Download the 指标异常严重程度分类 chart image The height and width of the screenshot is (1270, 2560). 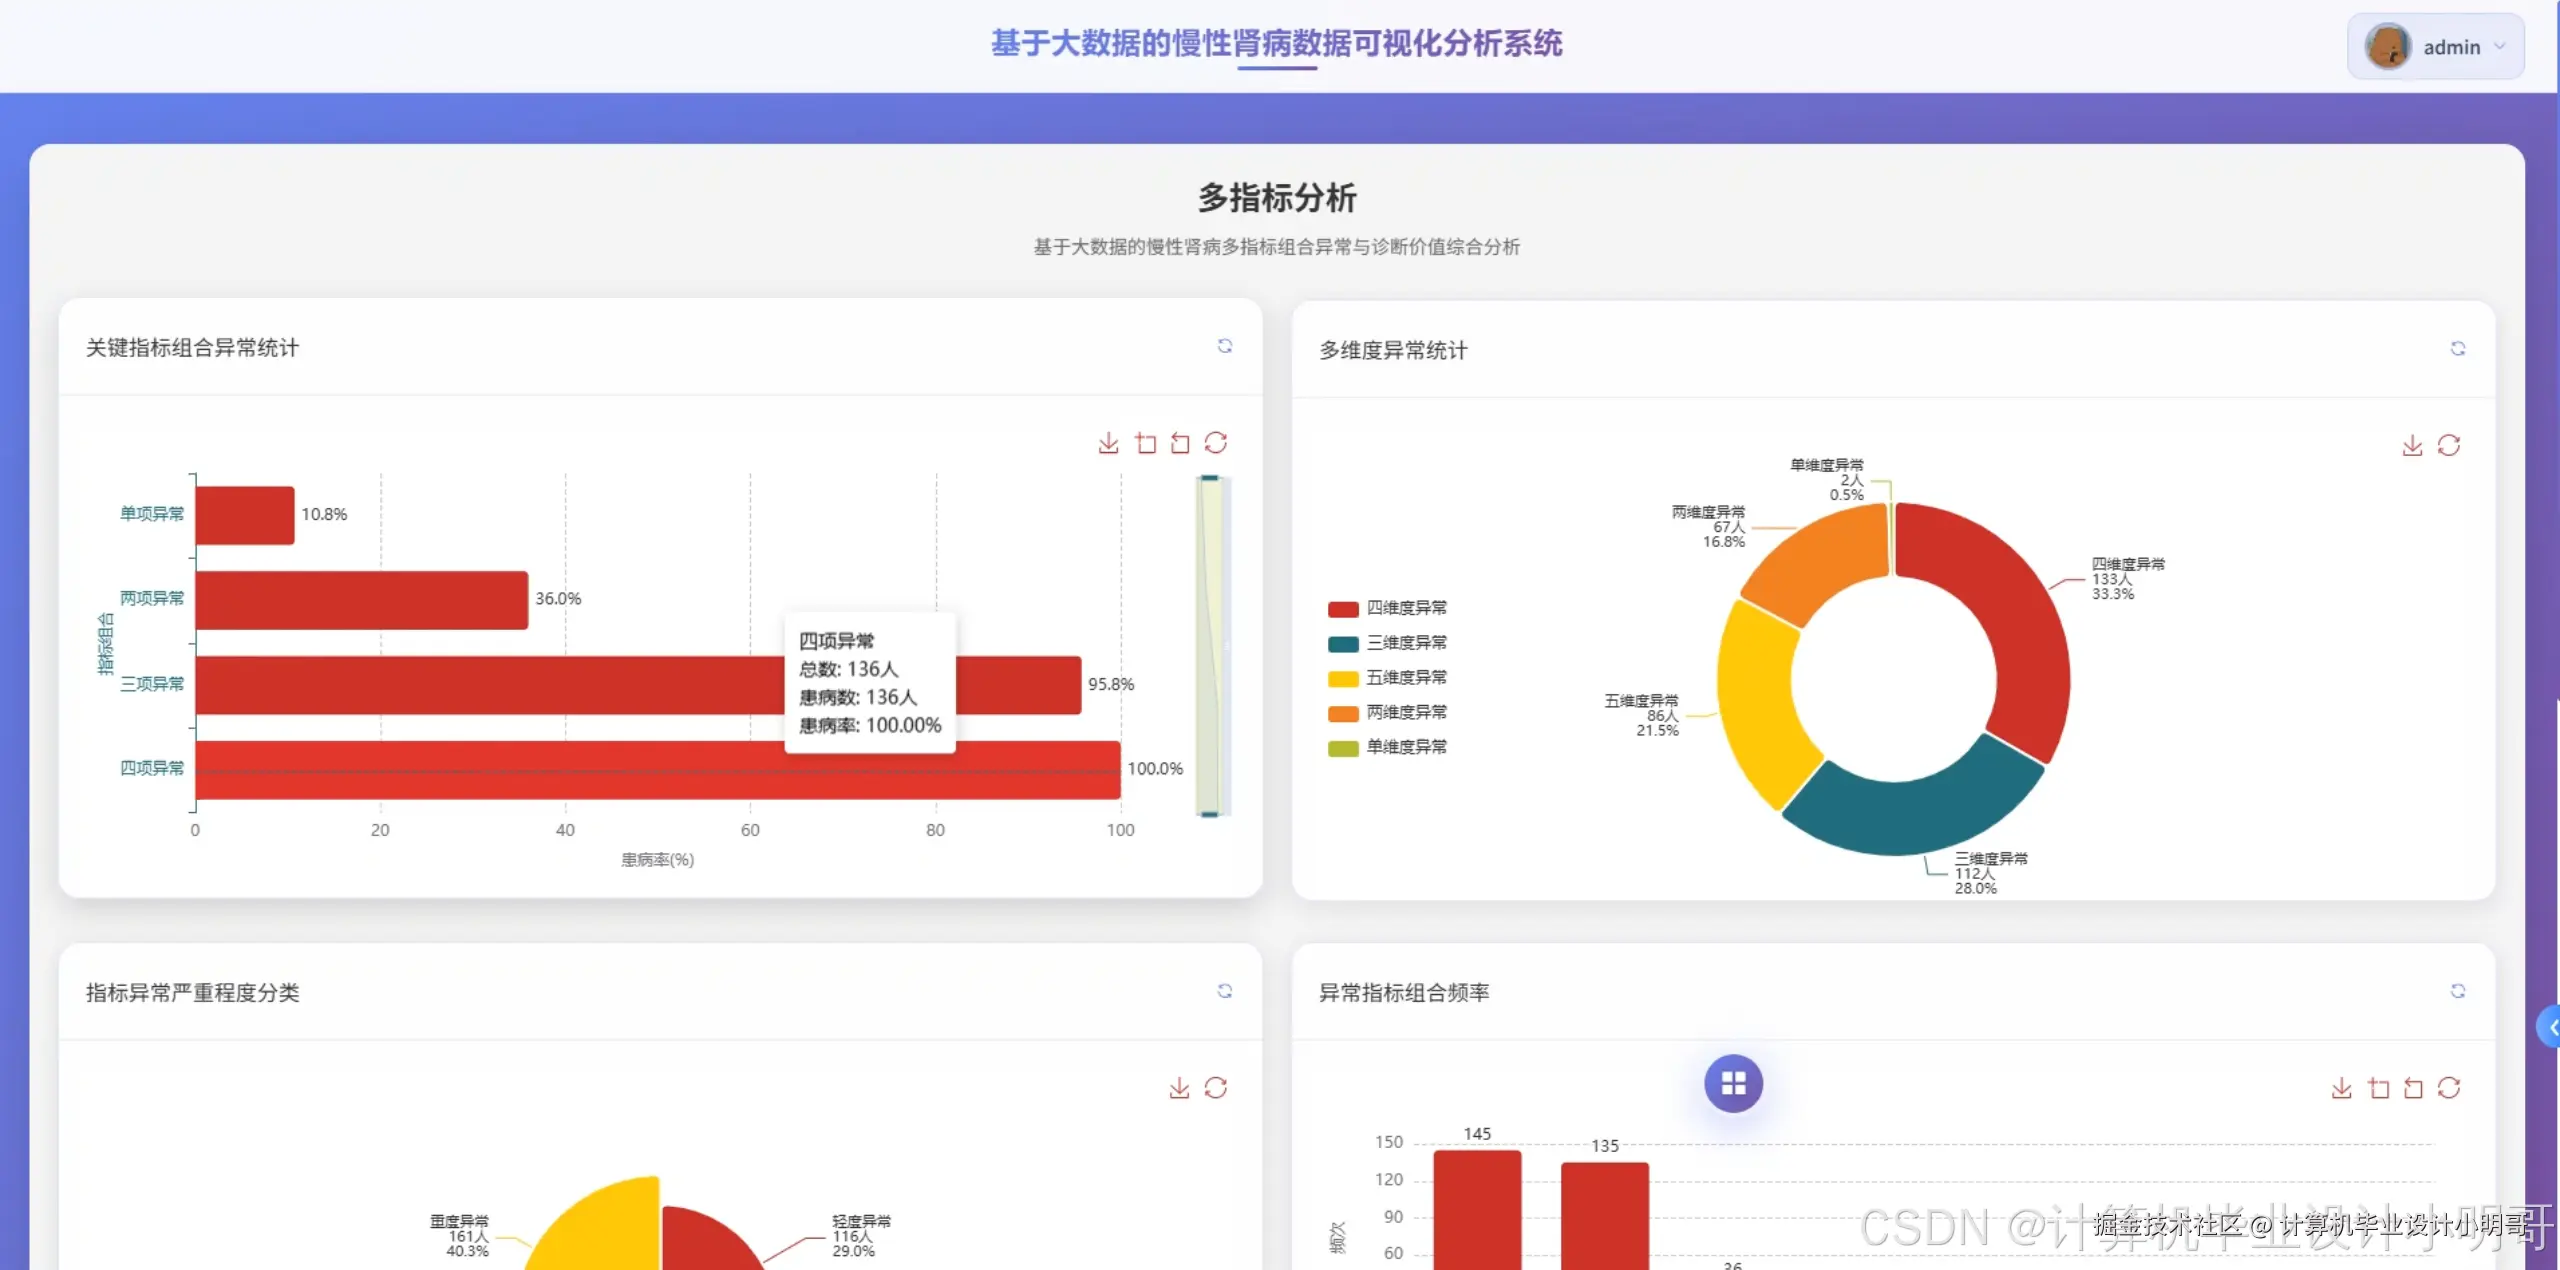coord(1179,1088)
